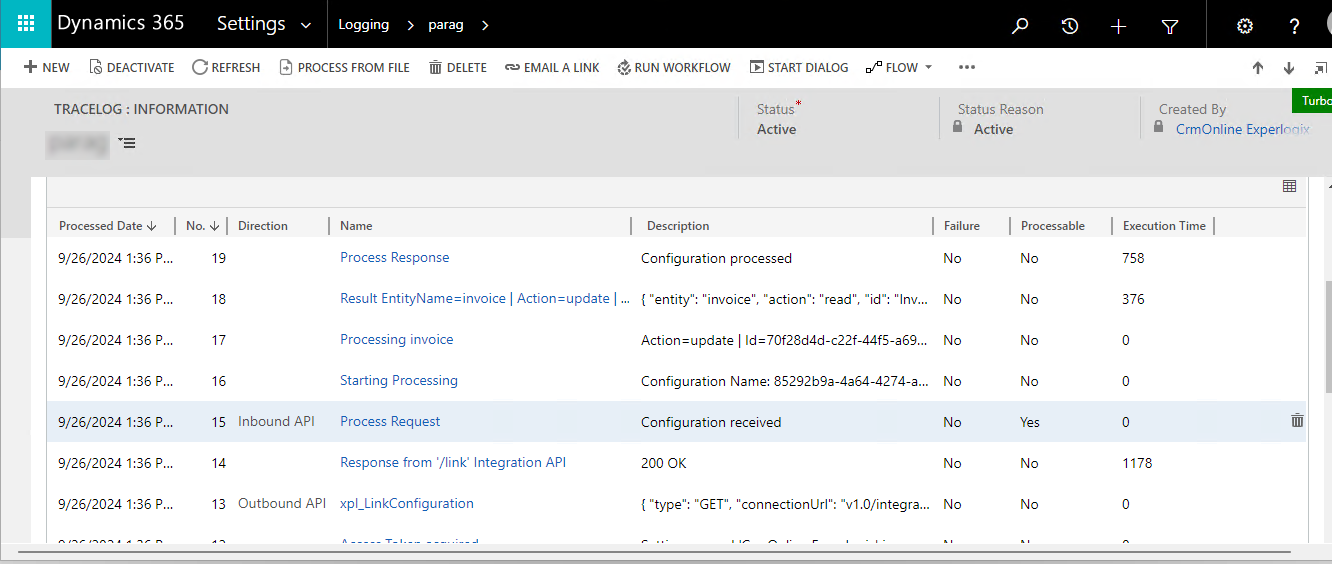Click the Execution Time column header
This screenshot has width=1332, height=564.
pyautogui.click(x=1164, y=226)
